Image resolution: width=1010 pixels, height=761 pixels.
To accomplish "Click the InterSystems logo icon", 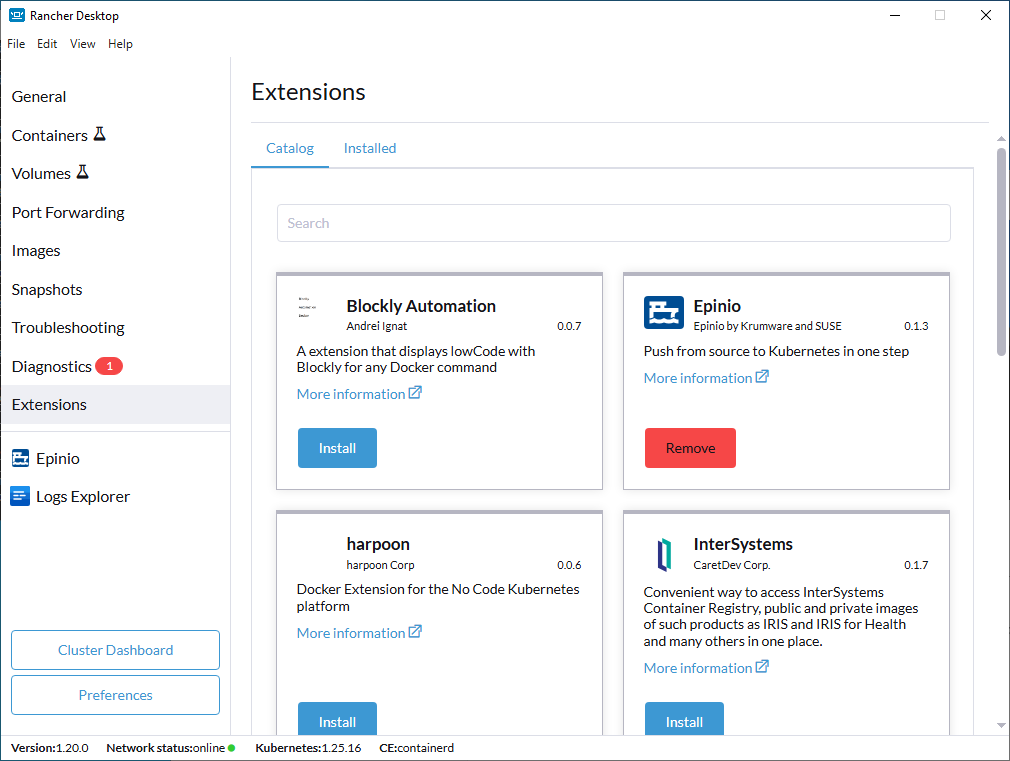I will pos(663,553).
